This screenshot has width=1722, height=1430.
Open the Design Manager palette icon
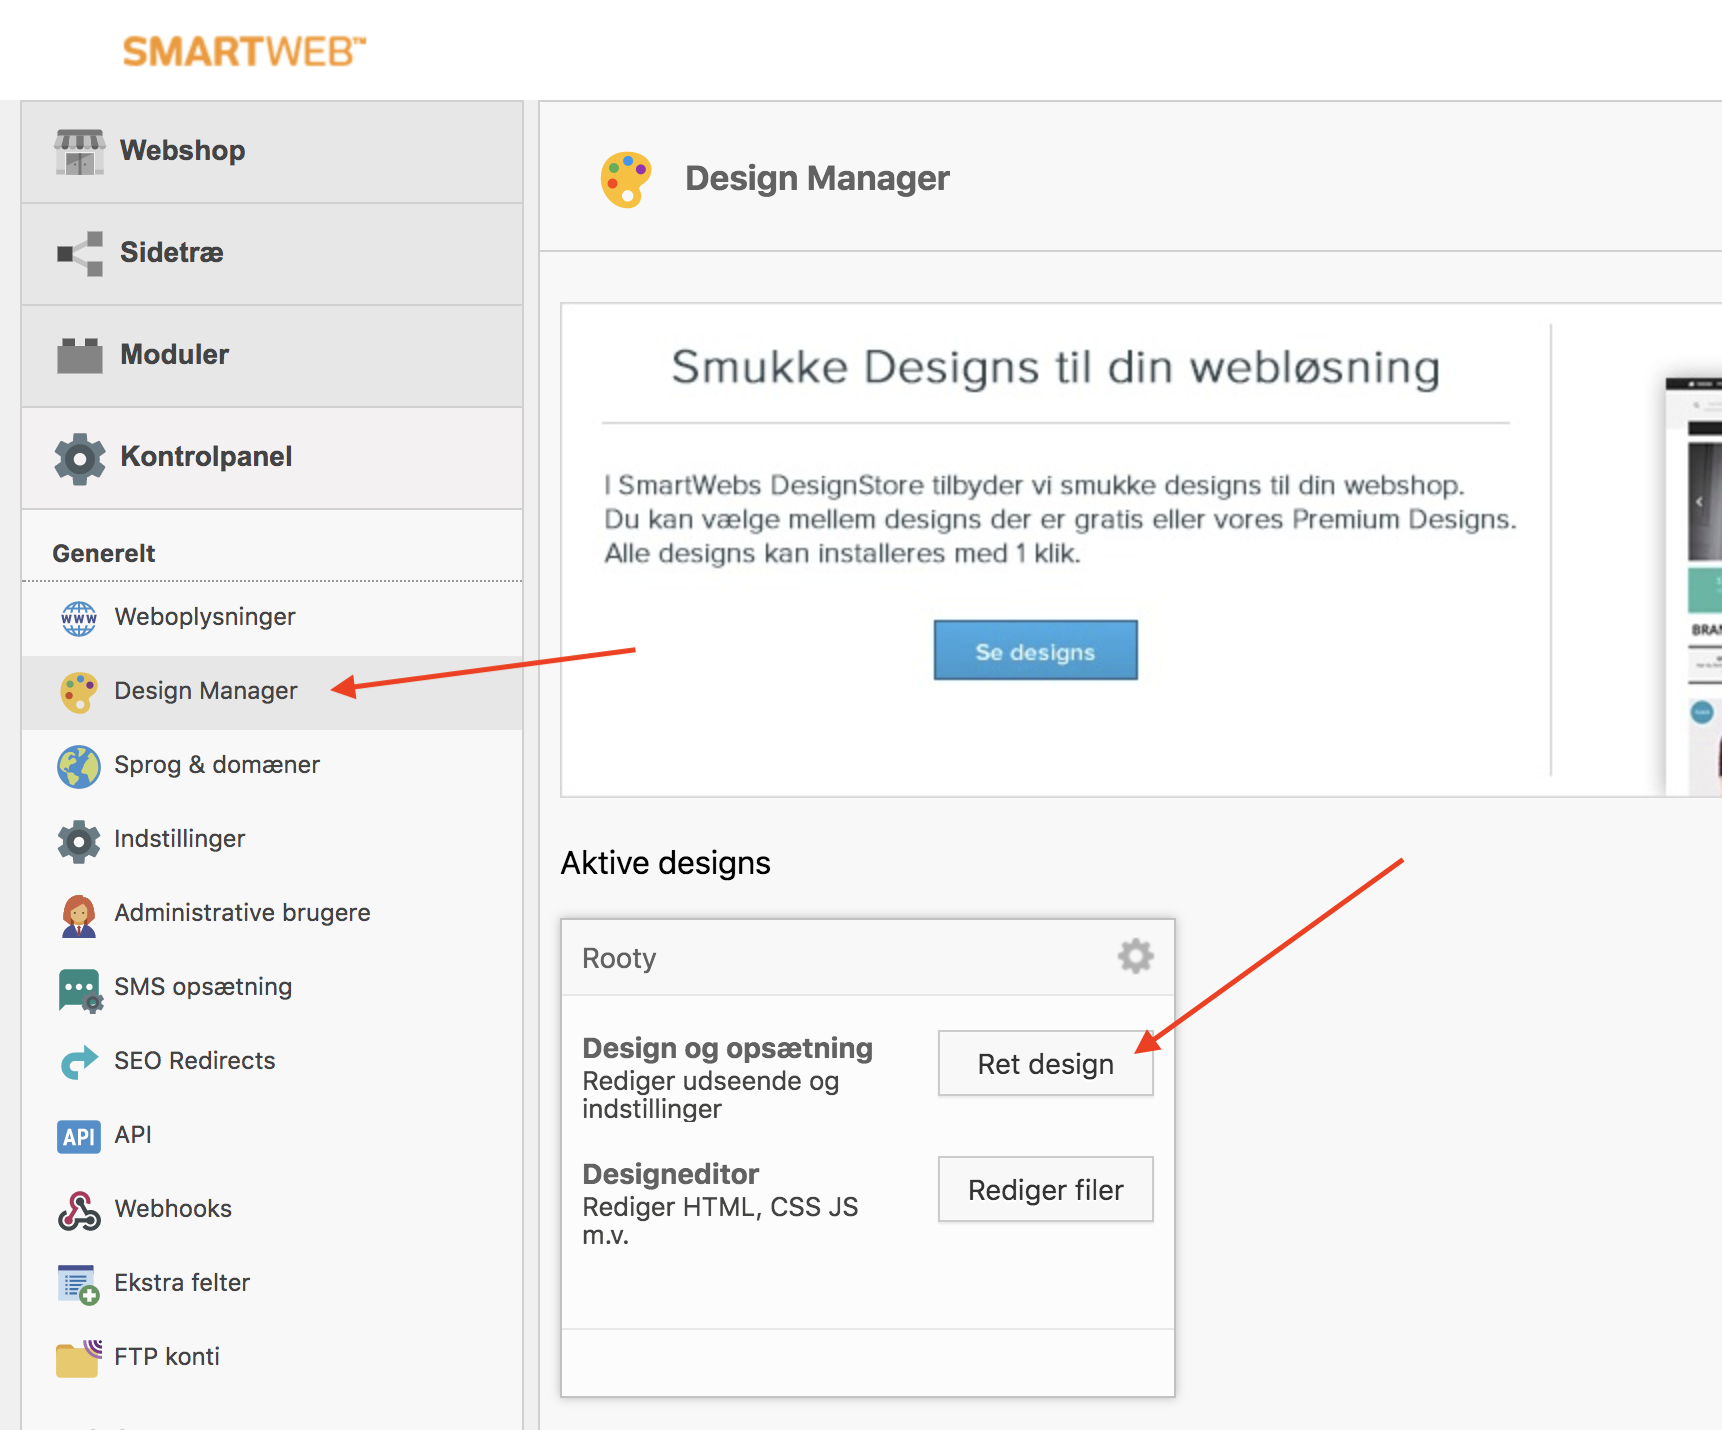click(x=78, y=690)
